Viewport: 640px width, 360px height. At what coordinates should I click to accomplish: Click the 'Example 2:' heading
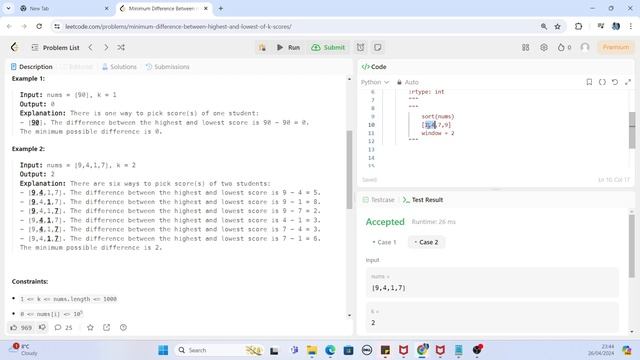(x=29, y=149)
